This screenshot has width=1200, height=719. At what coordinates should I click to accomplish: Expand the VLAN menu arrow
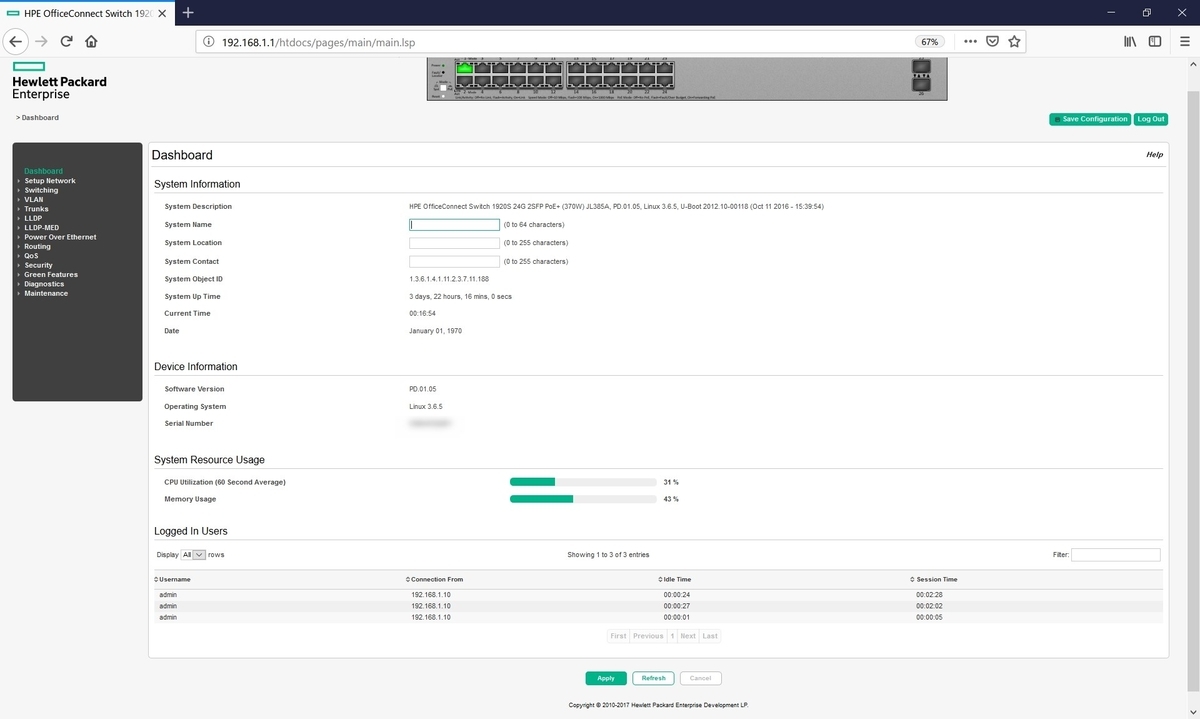coord(19,199)
